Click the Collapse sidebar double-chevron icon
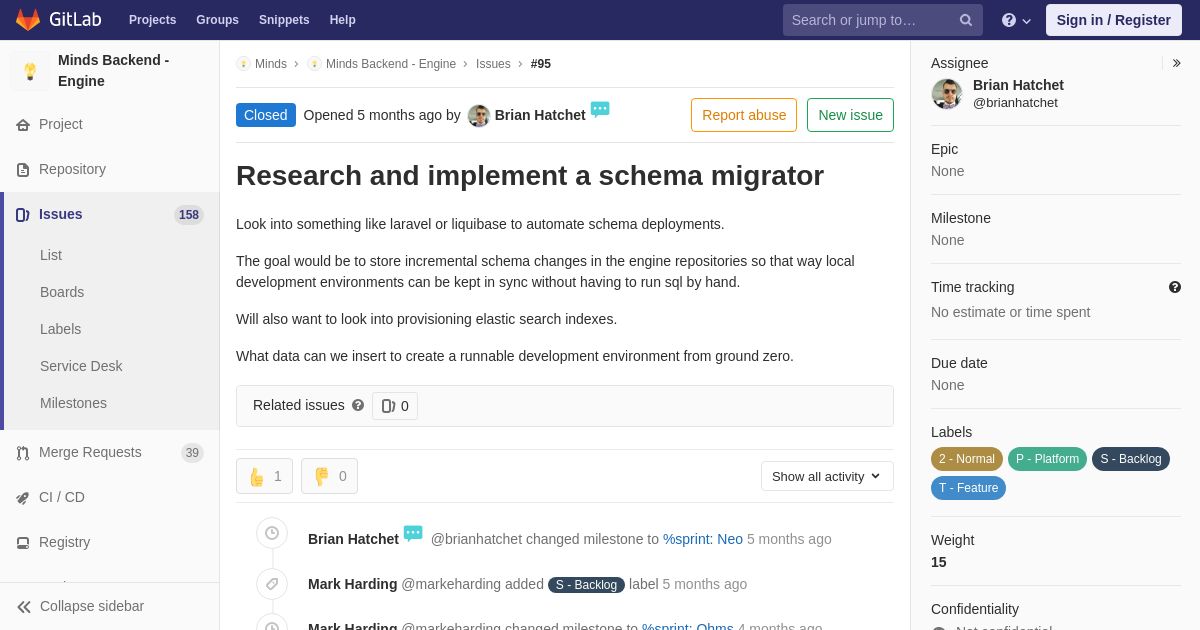1200x630 pixels. tap(24, 607)
